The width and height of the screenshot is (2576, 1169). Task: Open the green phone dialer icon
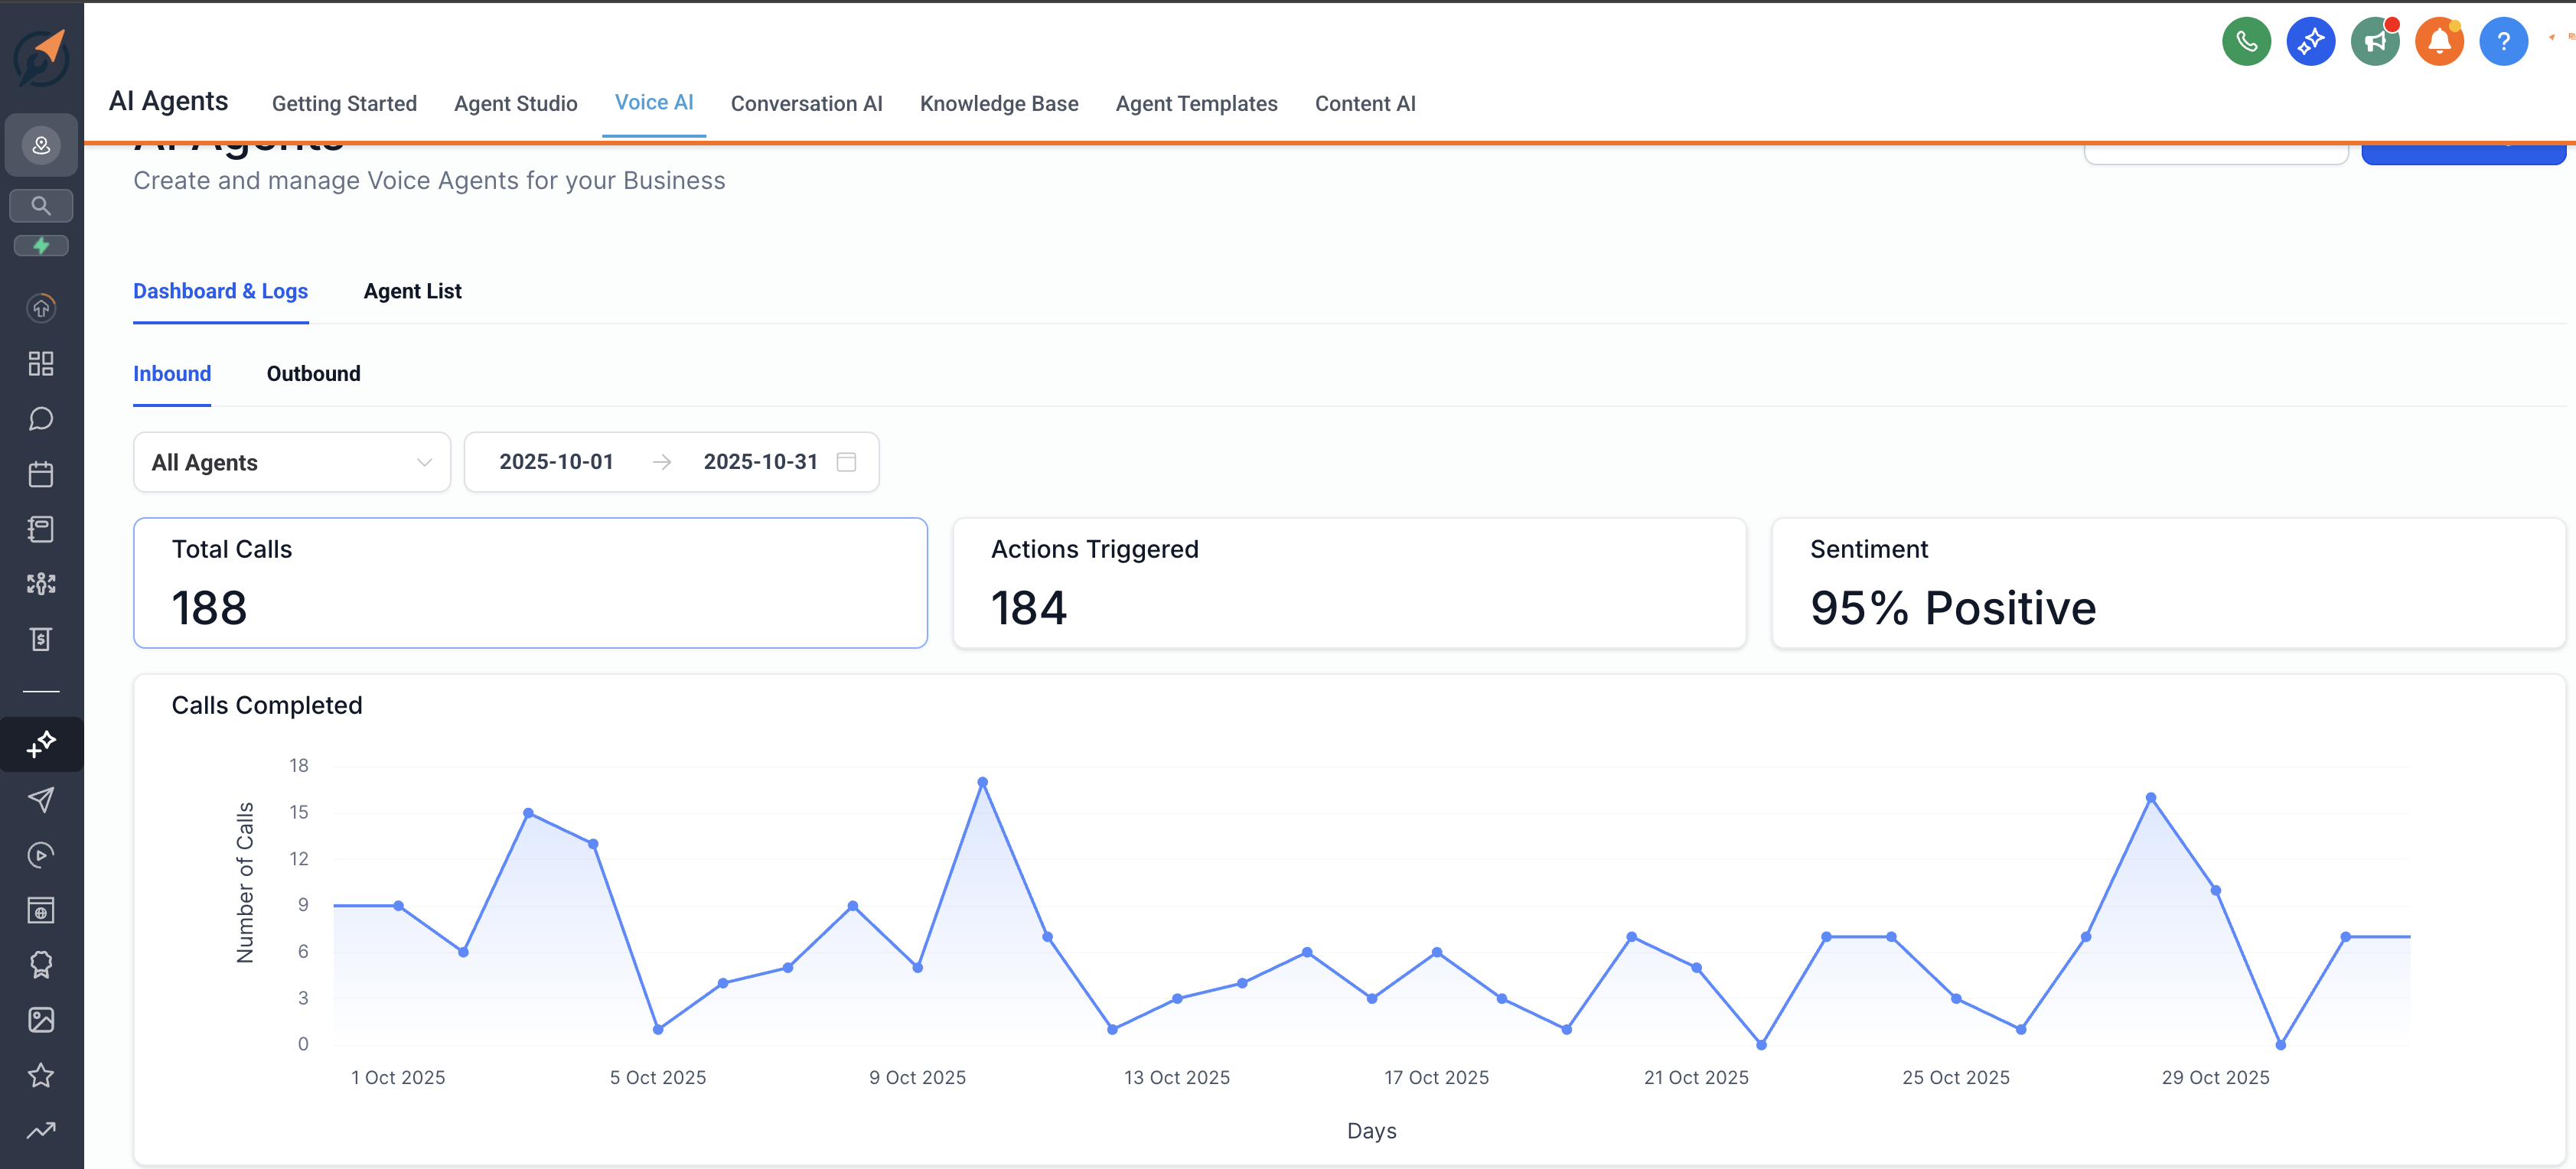click(x=2246, y=41)
